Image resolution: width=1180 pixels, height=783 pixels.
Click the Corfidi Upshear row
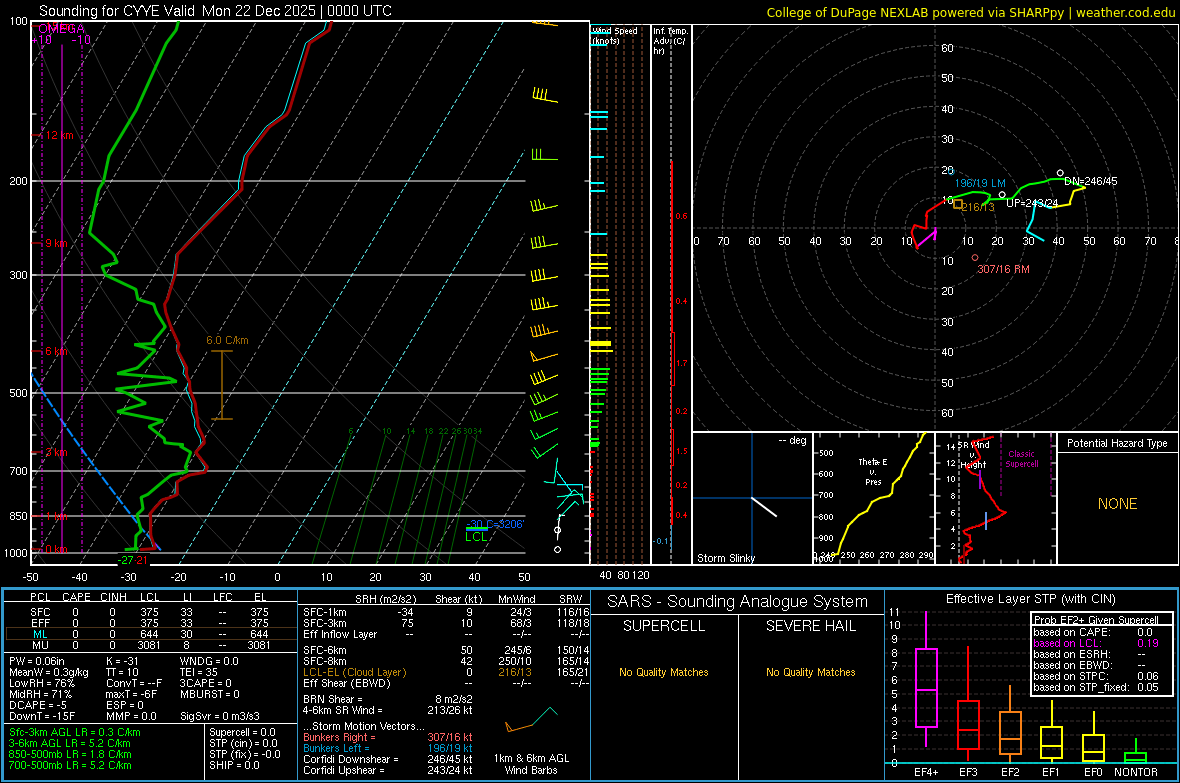click(388, 770)
